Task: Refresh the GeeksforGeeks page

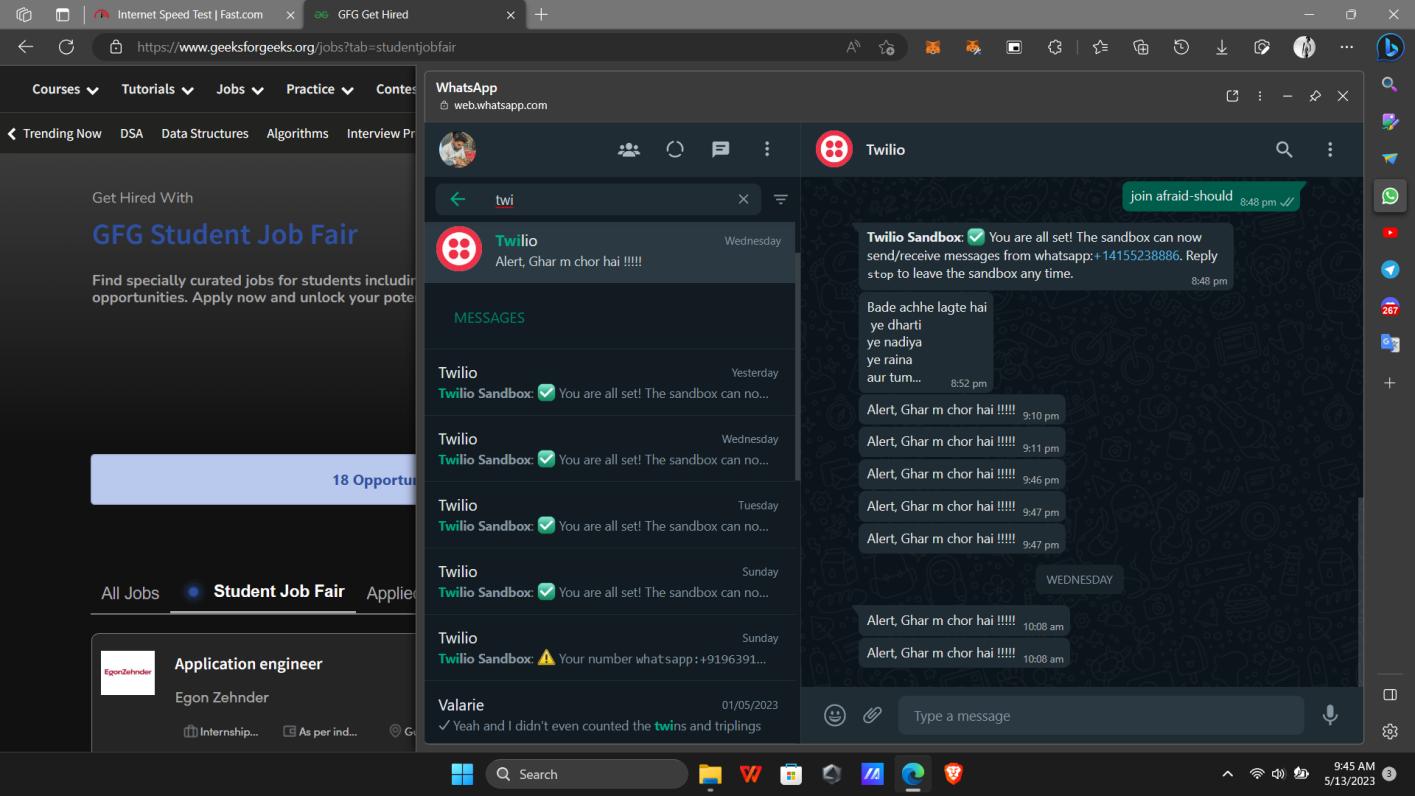Action: [67, 47]
